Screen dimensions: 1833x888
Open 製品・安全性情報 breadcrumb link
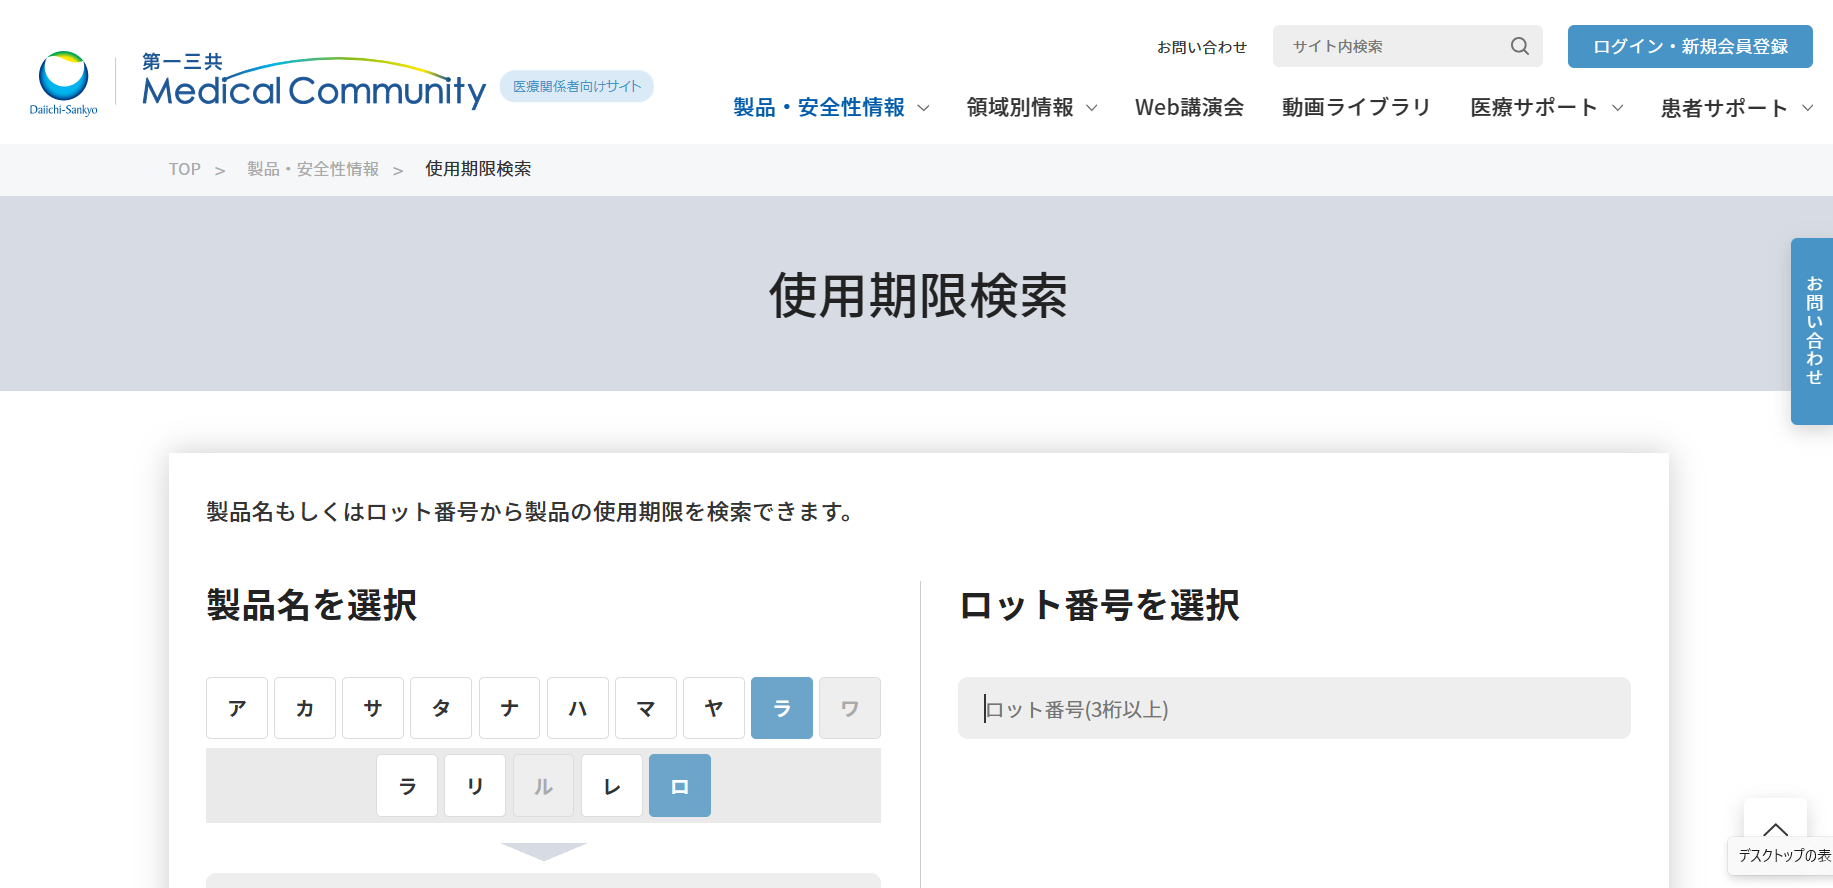[x=313, y=169]
